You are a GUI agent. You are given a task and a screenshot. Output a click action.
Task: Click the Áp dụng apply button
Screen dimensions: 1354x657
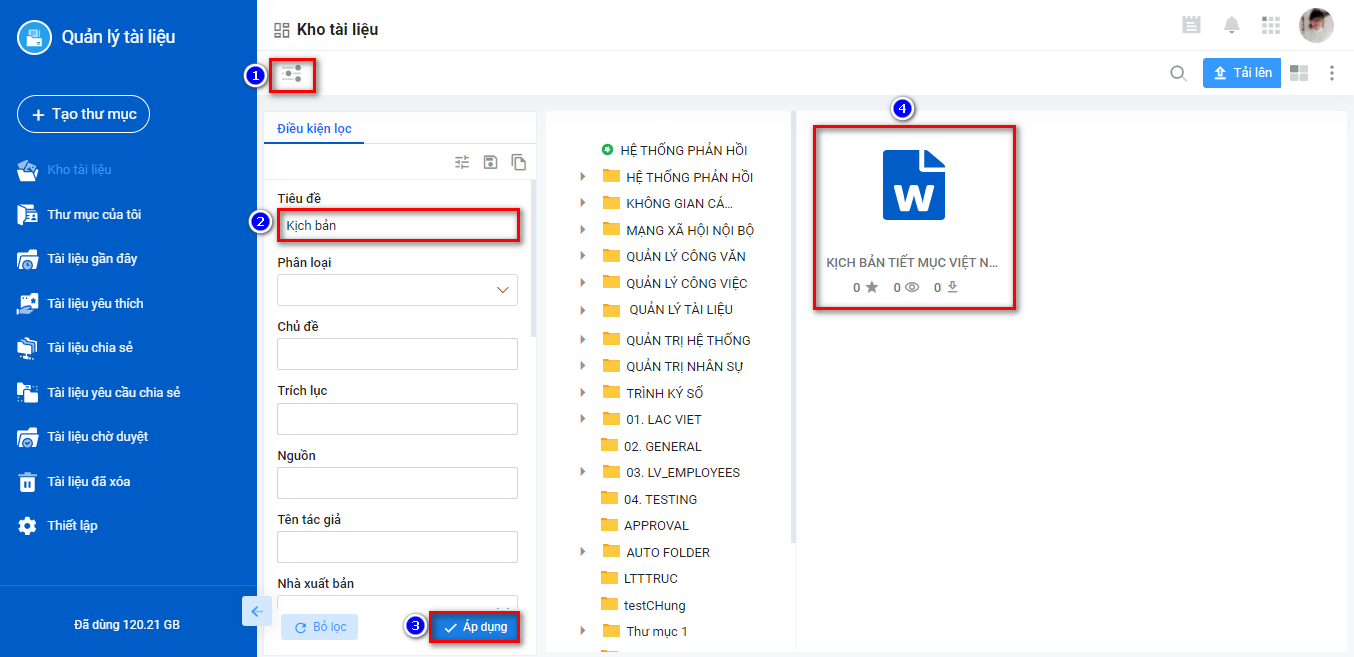pos(476,627)
